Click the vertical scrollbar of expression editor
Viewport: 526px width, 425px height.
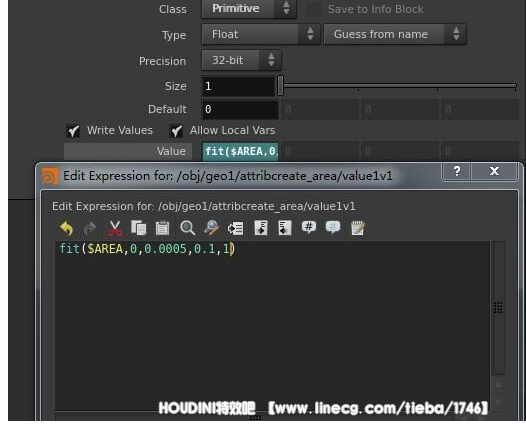click(499, 307)
